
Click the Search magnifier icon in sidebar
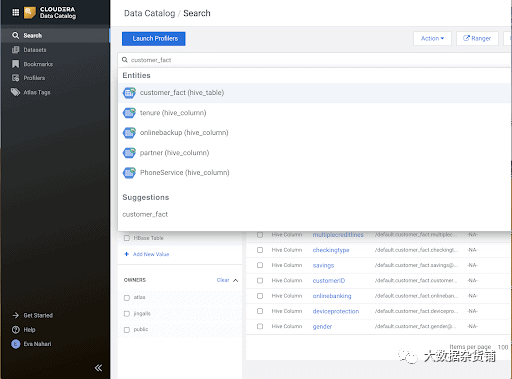[15, 35]
